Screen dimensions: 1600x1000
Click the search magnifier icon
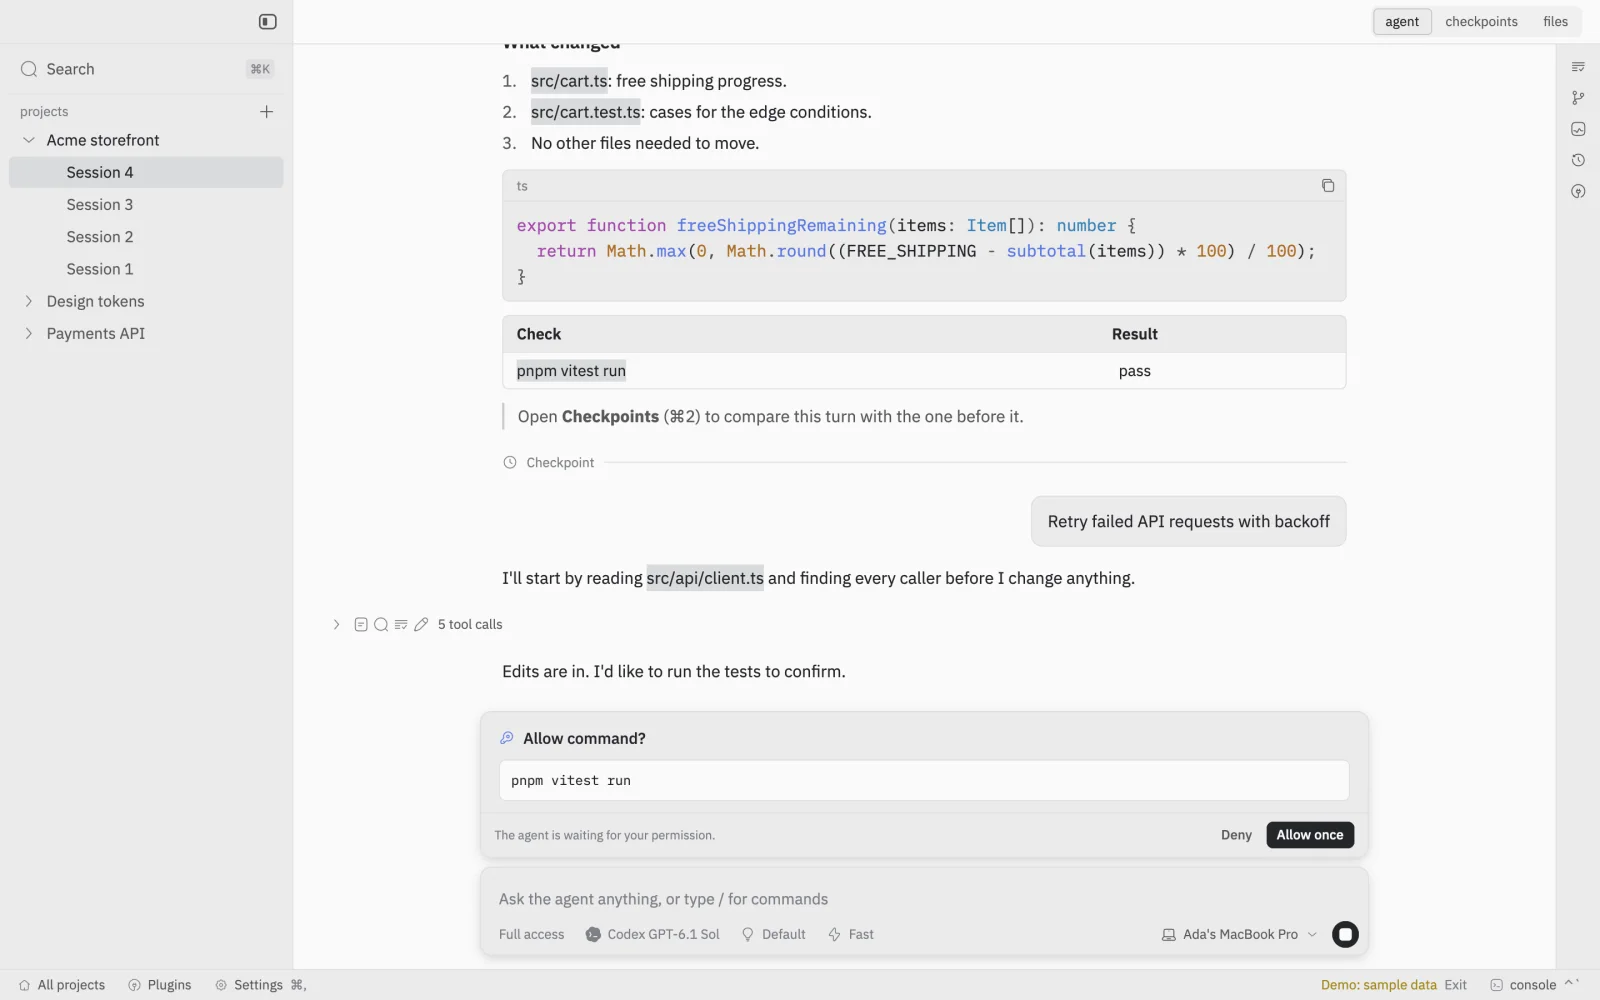[x=29, y=69]
